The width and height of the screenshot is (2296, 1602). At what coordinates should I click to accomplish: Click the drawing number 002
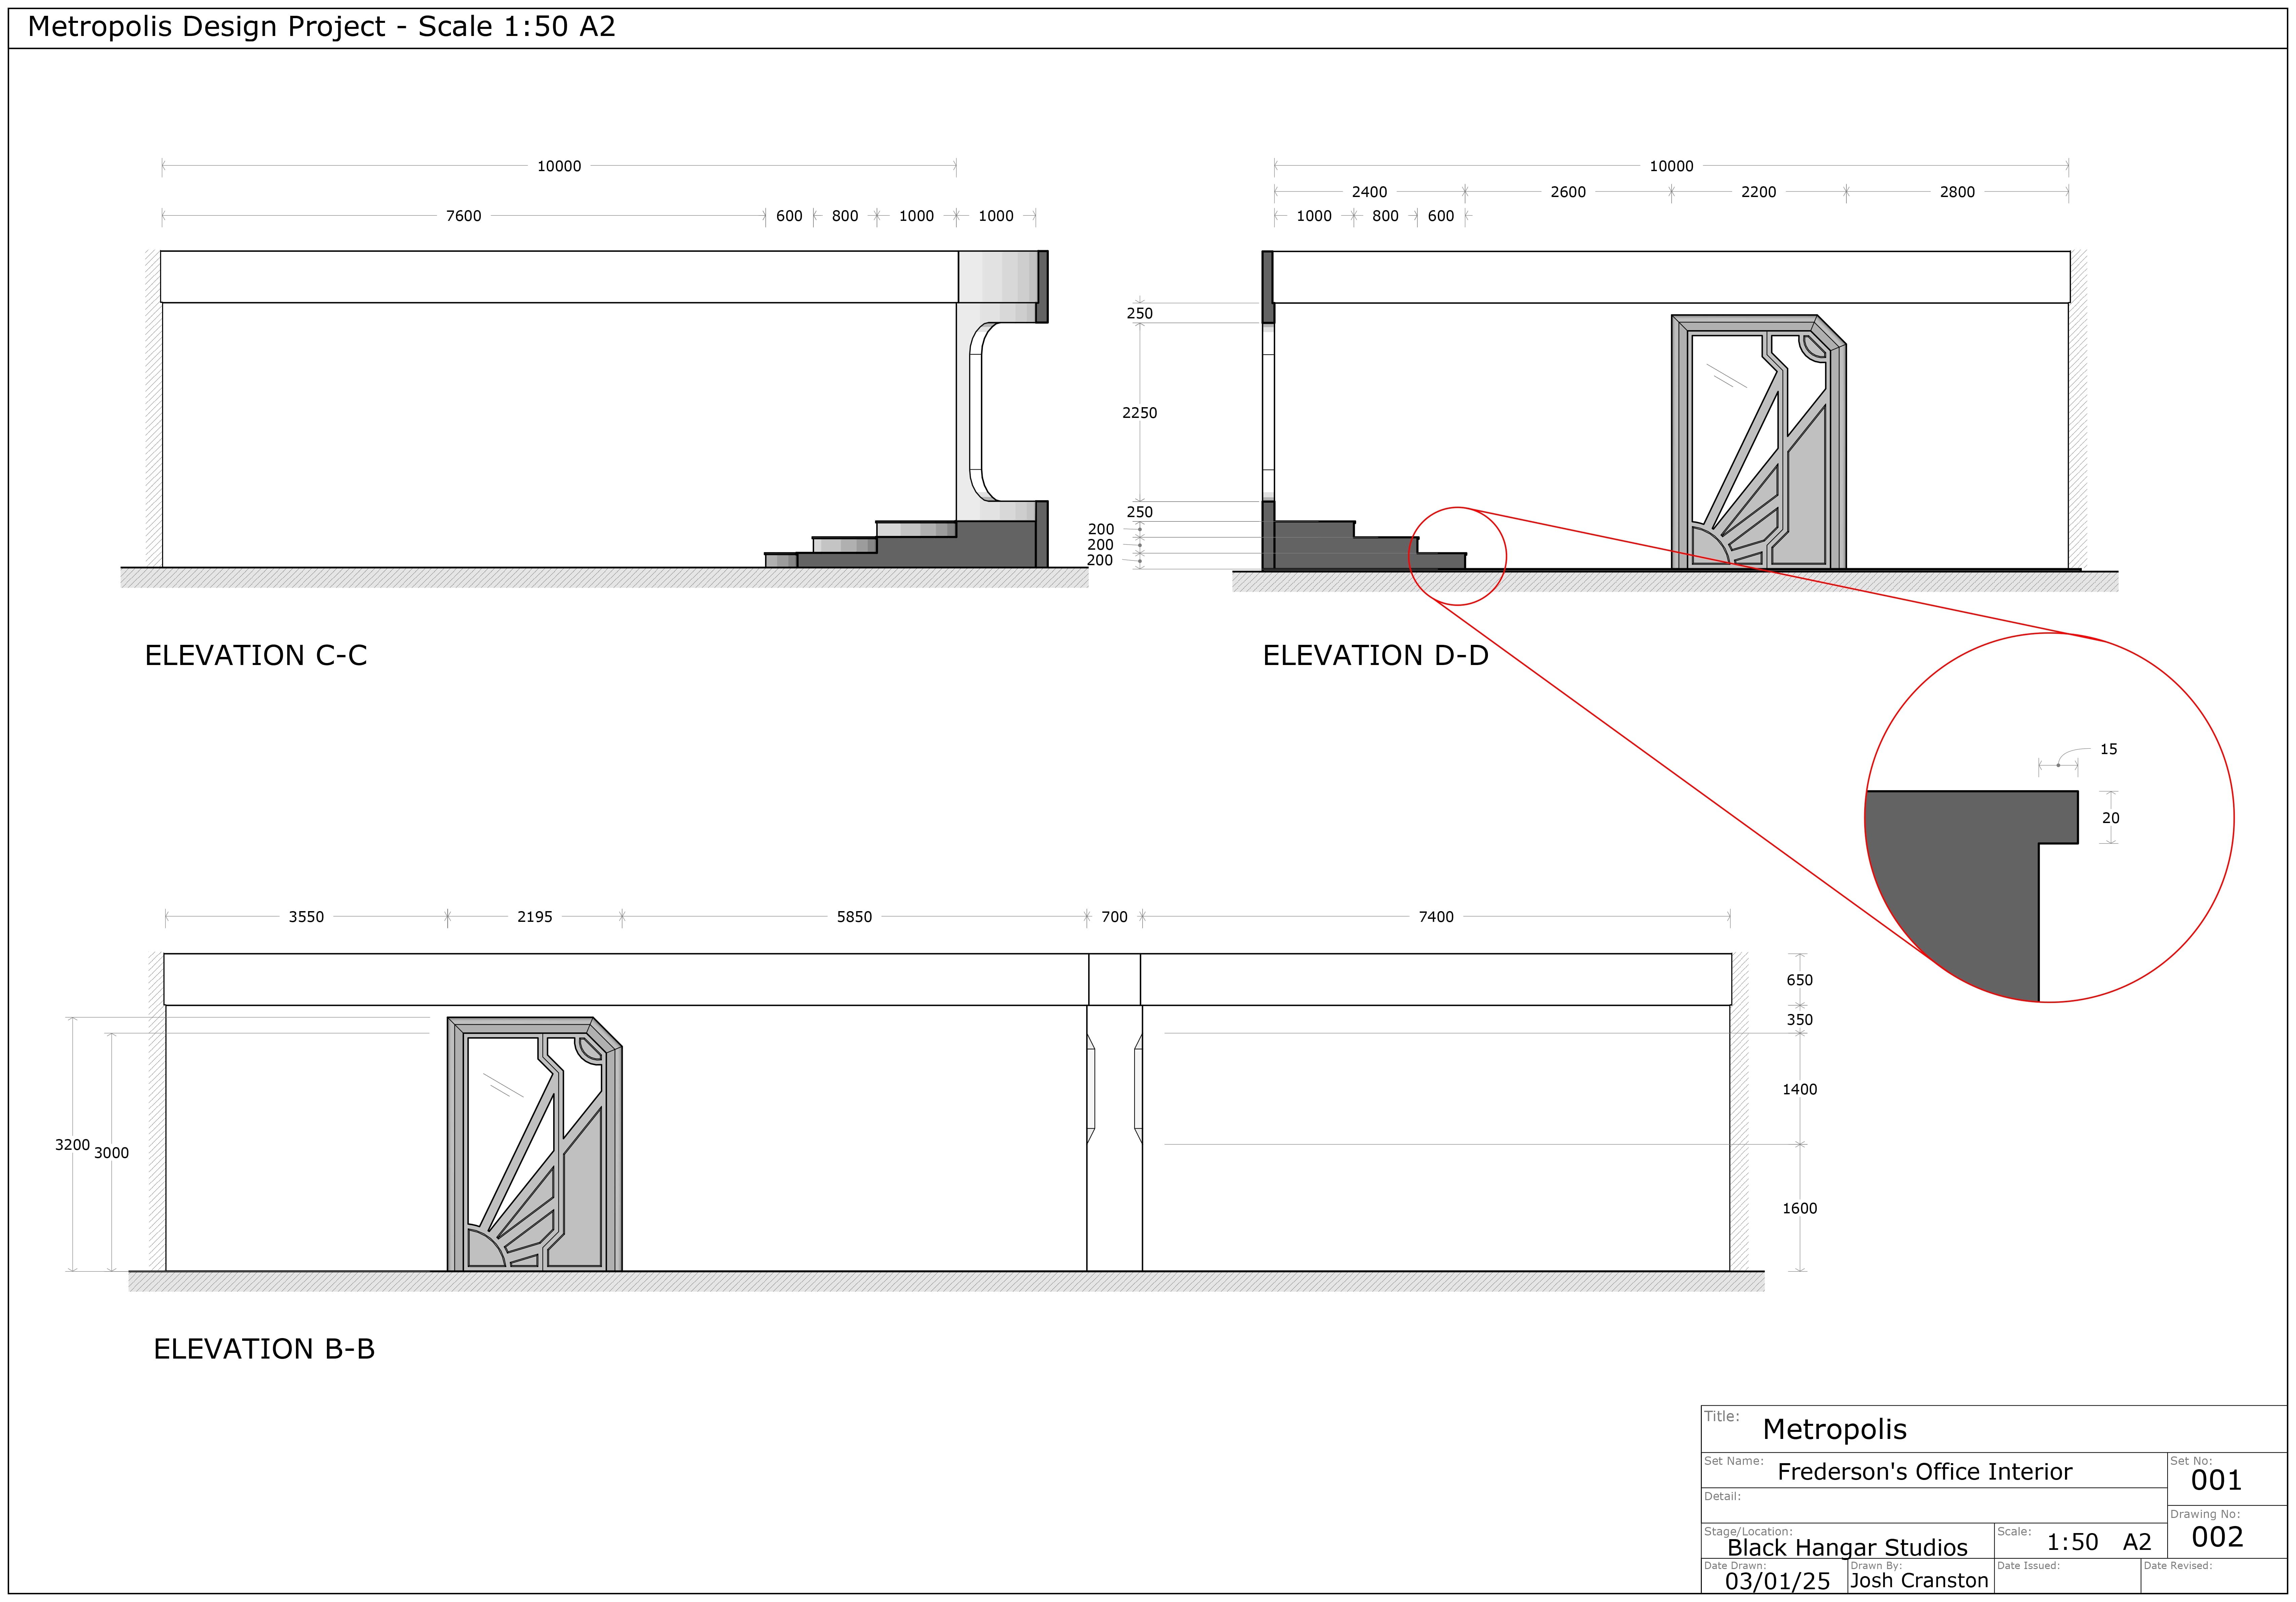tap(2217, 1537)
